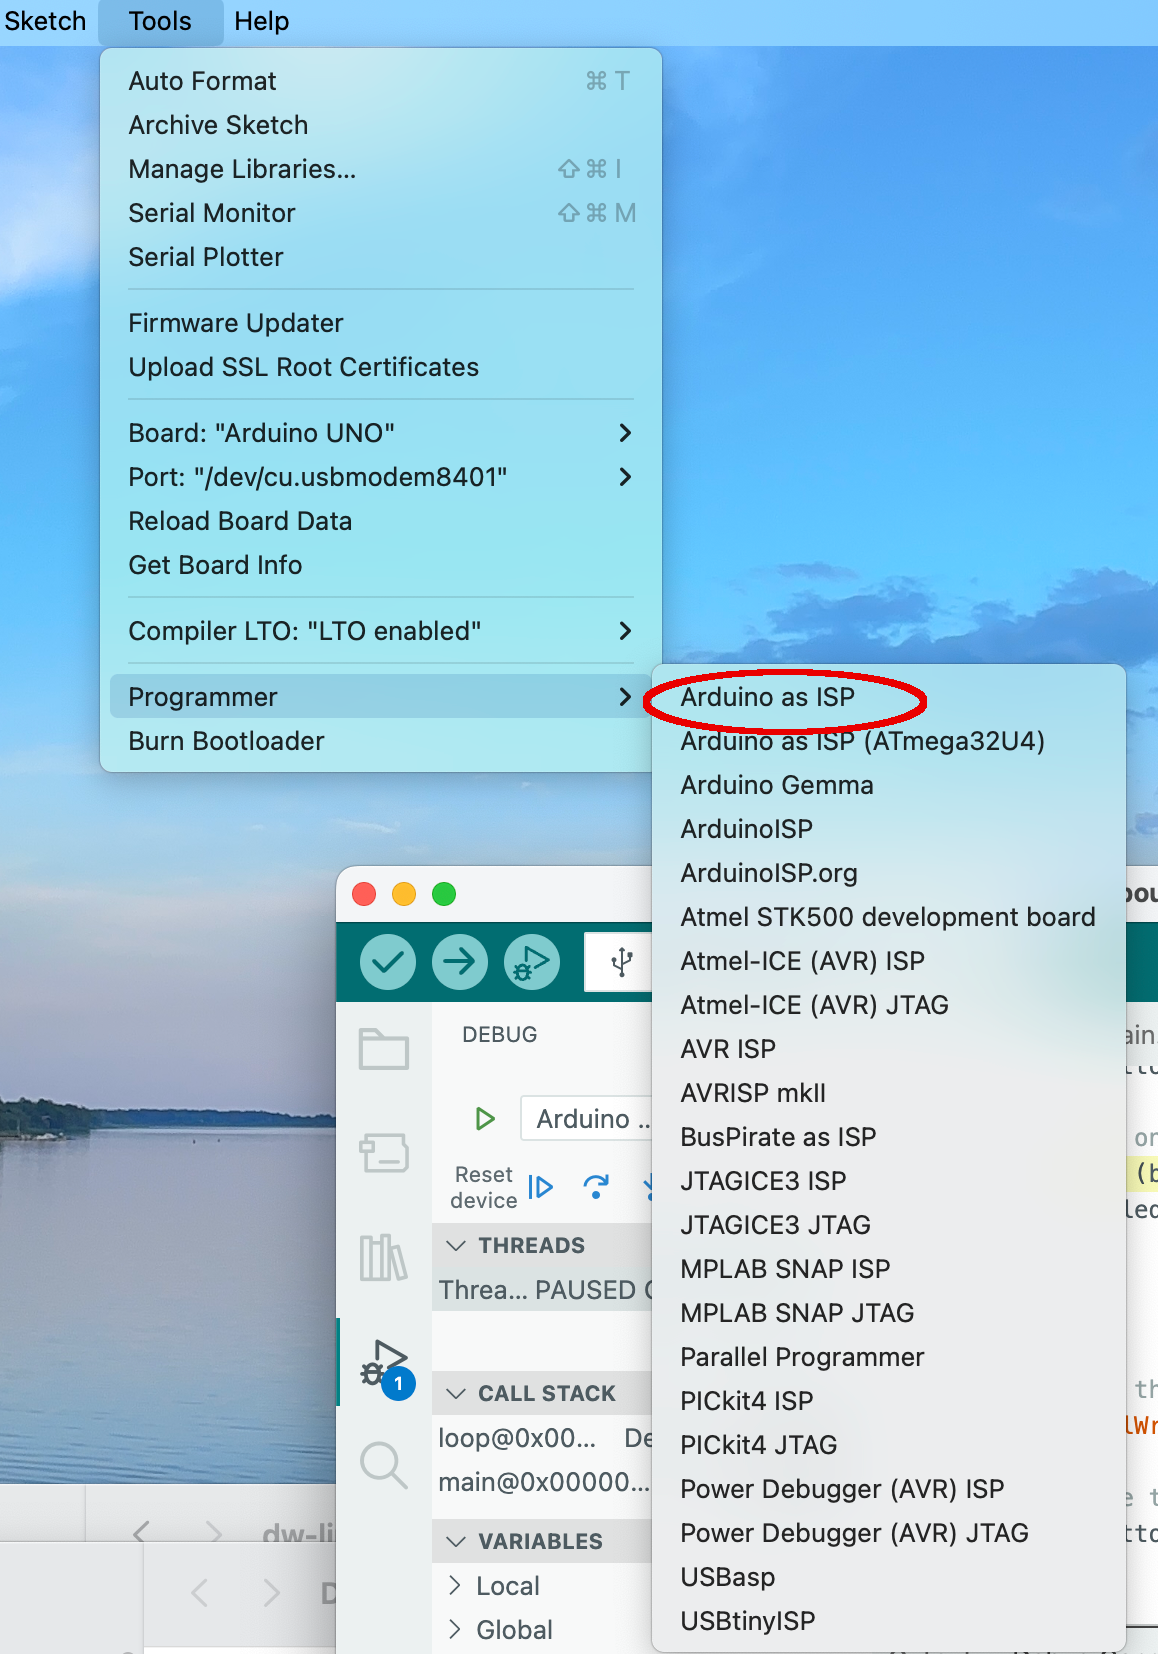Viewport: 1158px width, 1654px height.
Task: Expand the Global variables node
Action: click(542, 1630)
